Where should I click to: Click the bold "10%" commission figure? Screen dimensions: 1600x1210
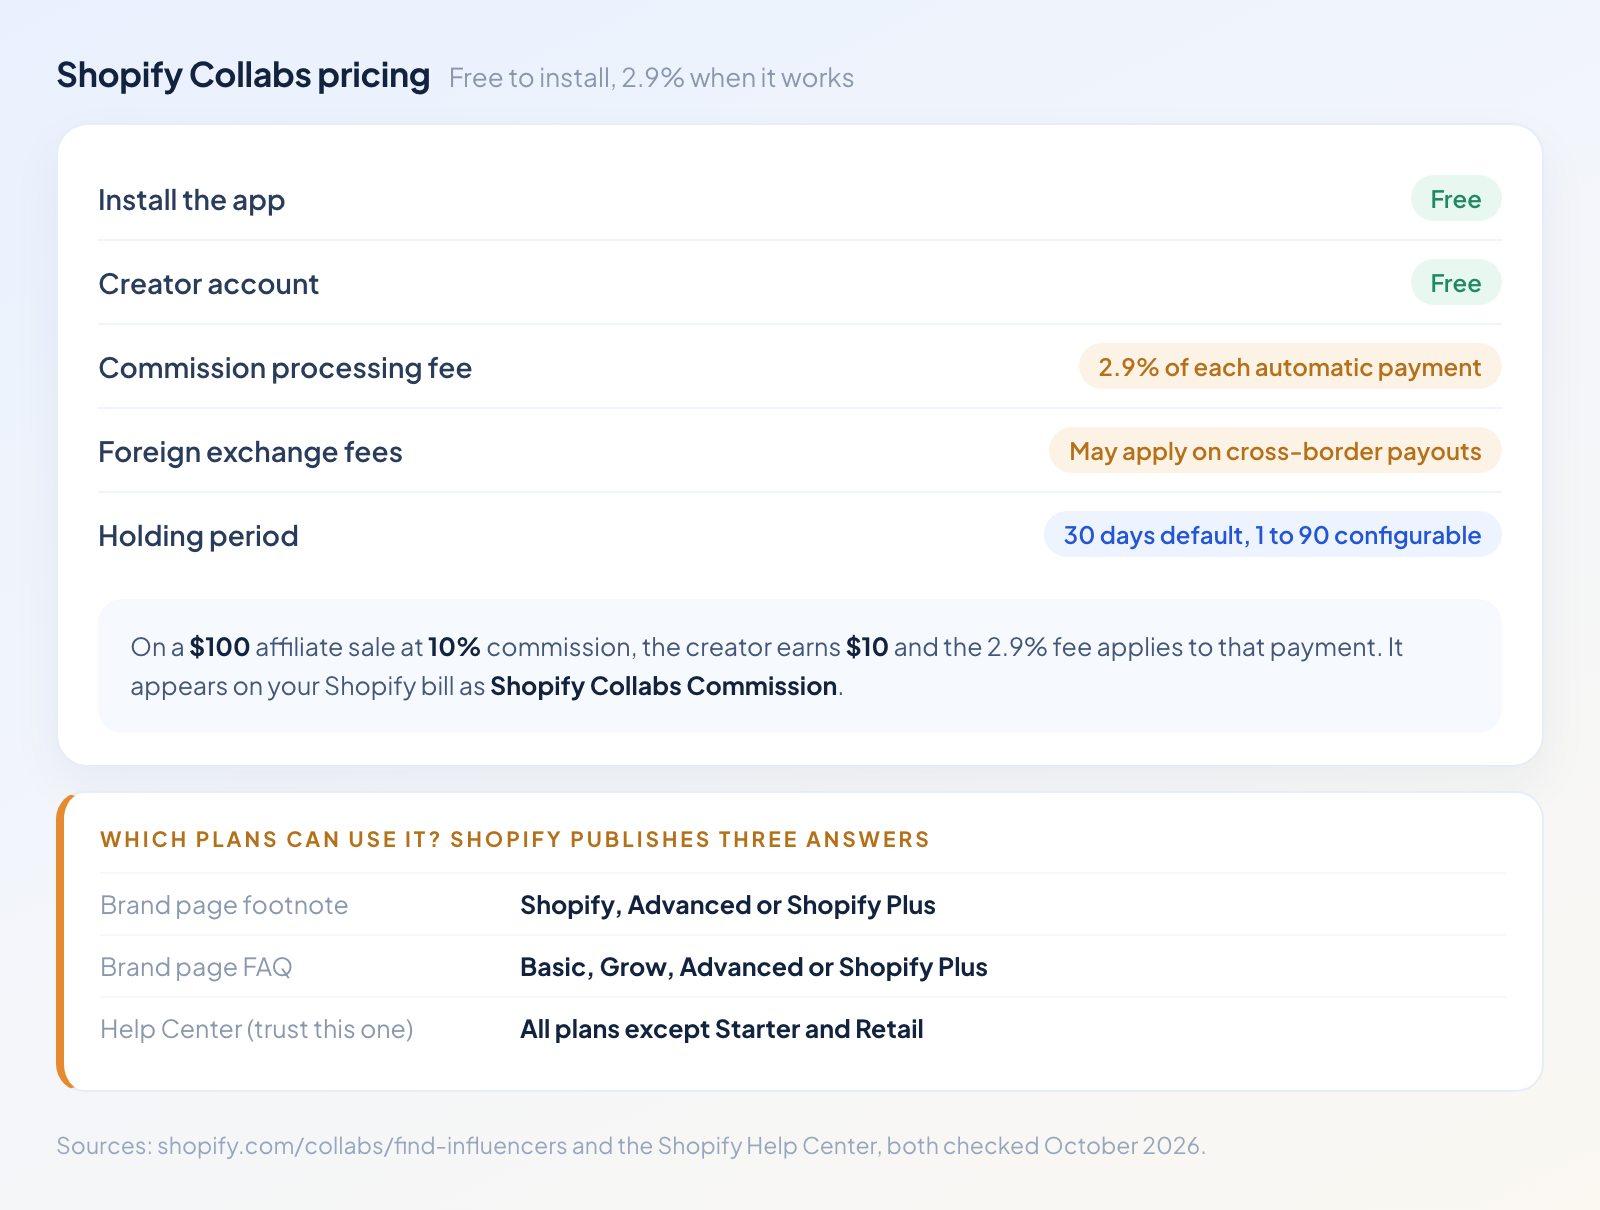[454, 647]
